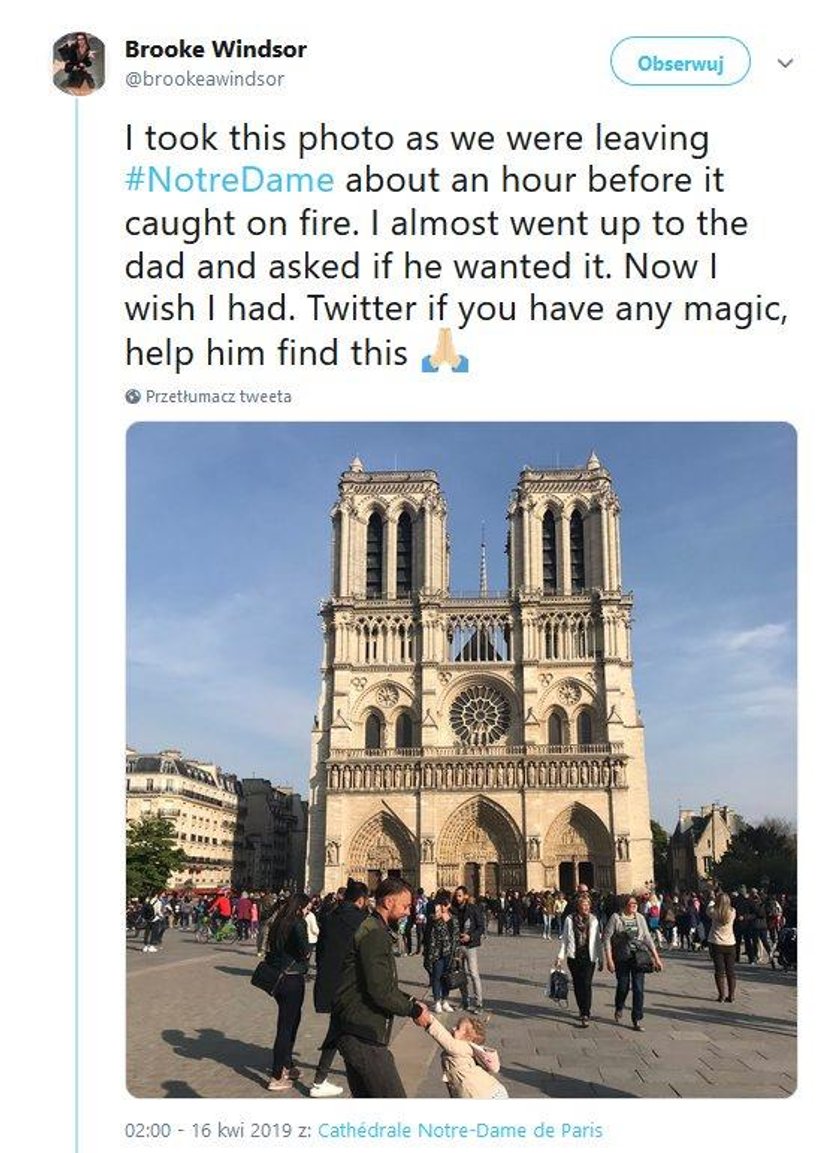840x1153 pixels.
Task: Click Przetłumacz tweeta to translate
Action: pos(218,396)
